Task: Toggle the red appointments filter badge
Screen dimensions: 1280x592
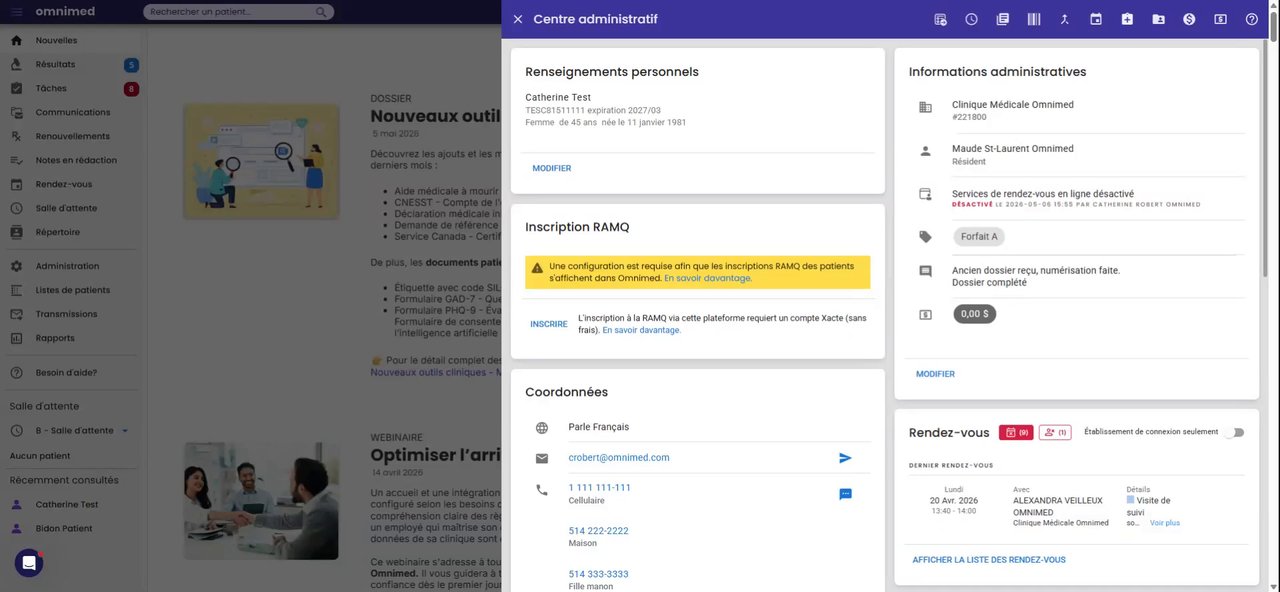Action: [1015, 432]
